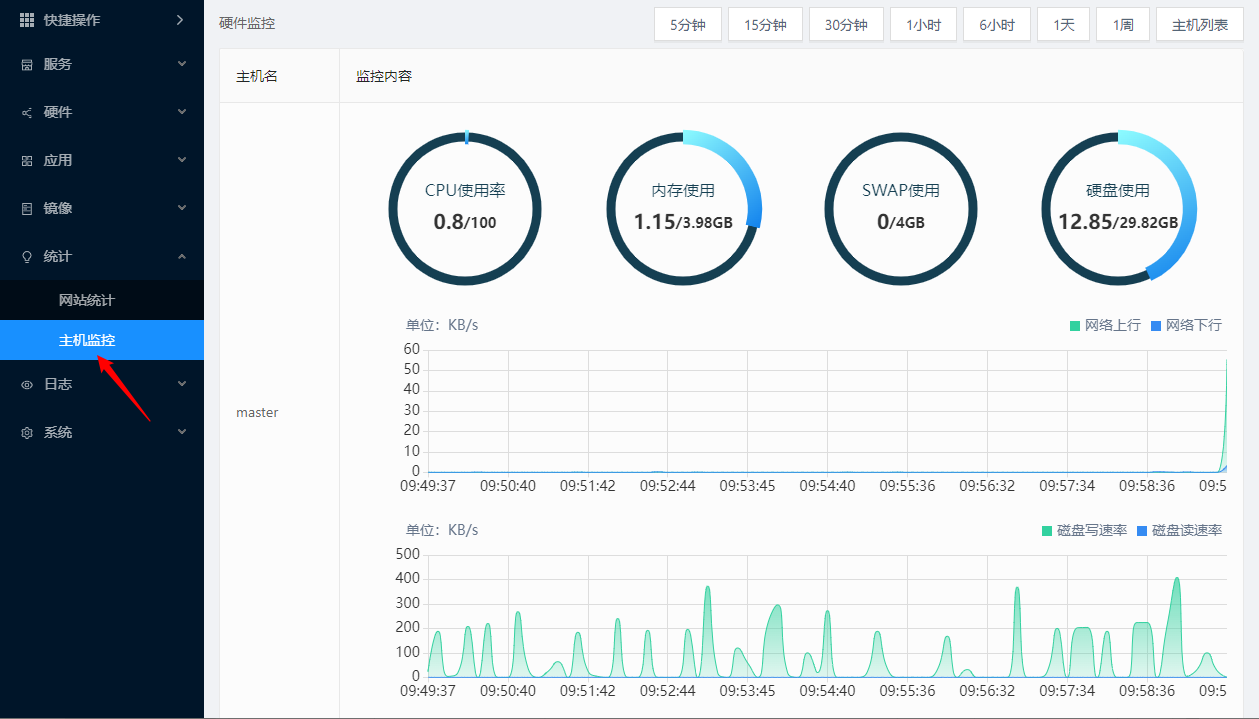Toggle 磁盘读速率 legend series

pyautogui.click(x=1179, y=530)
